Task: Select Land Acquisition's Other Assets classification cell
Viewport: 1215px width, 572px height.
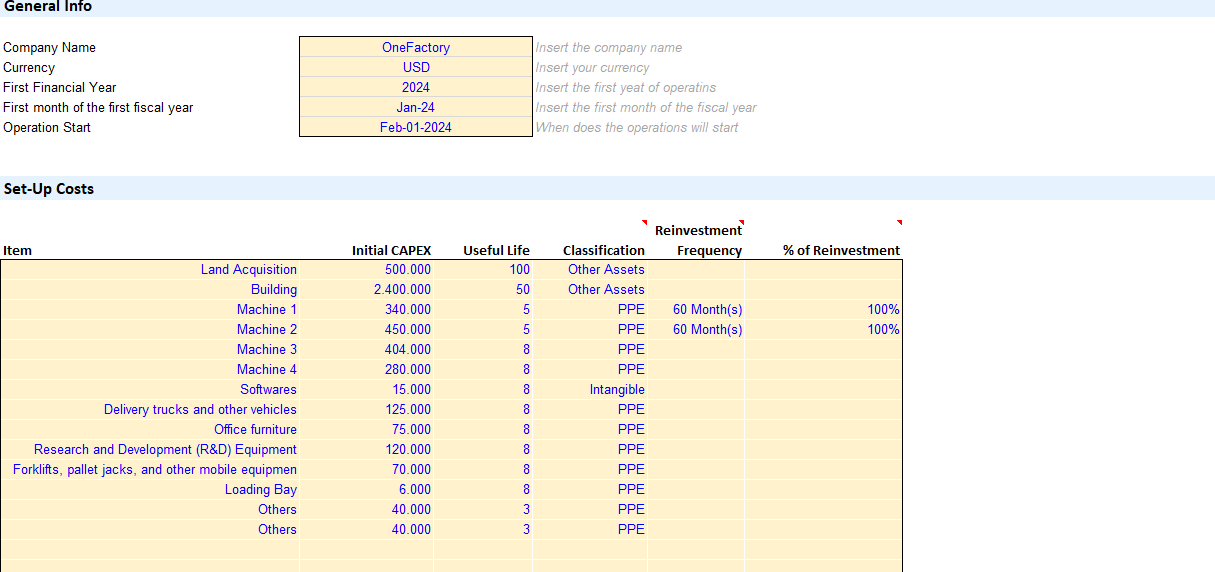Action: pyautogui.click(x=590, y=269)
